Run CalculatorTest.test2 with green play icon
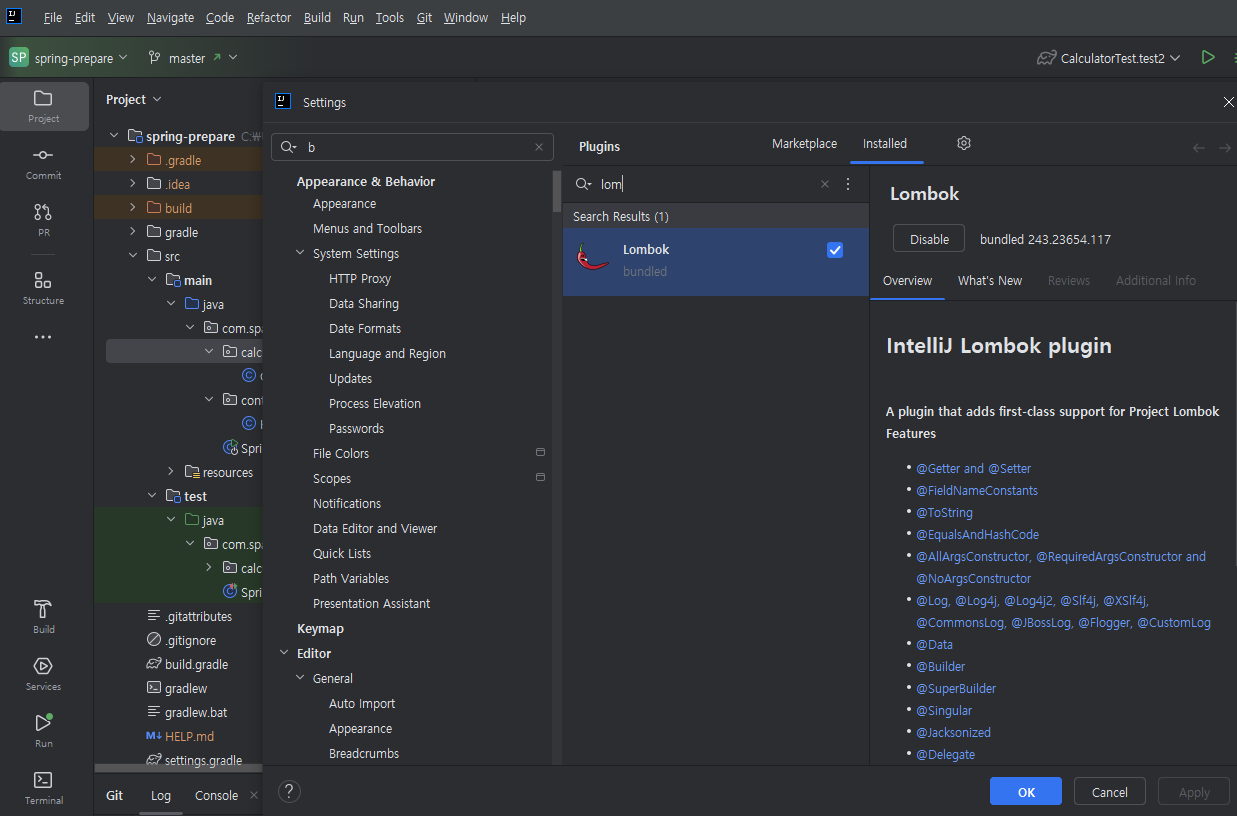Screen dimensions: 1237x816 [x=1208, y=58]
